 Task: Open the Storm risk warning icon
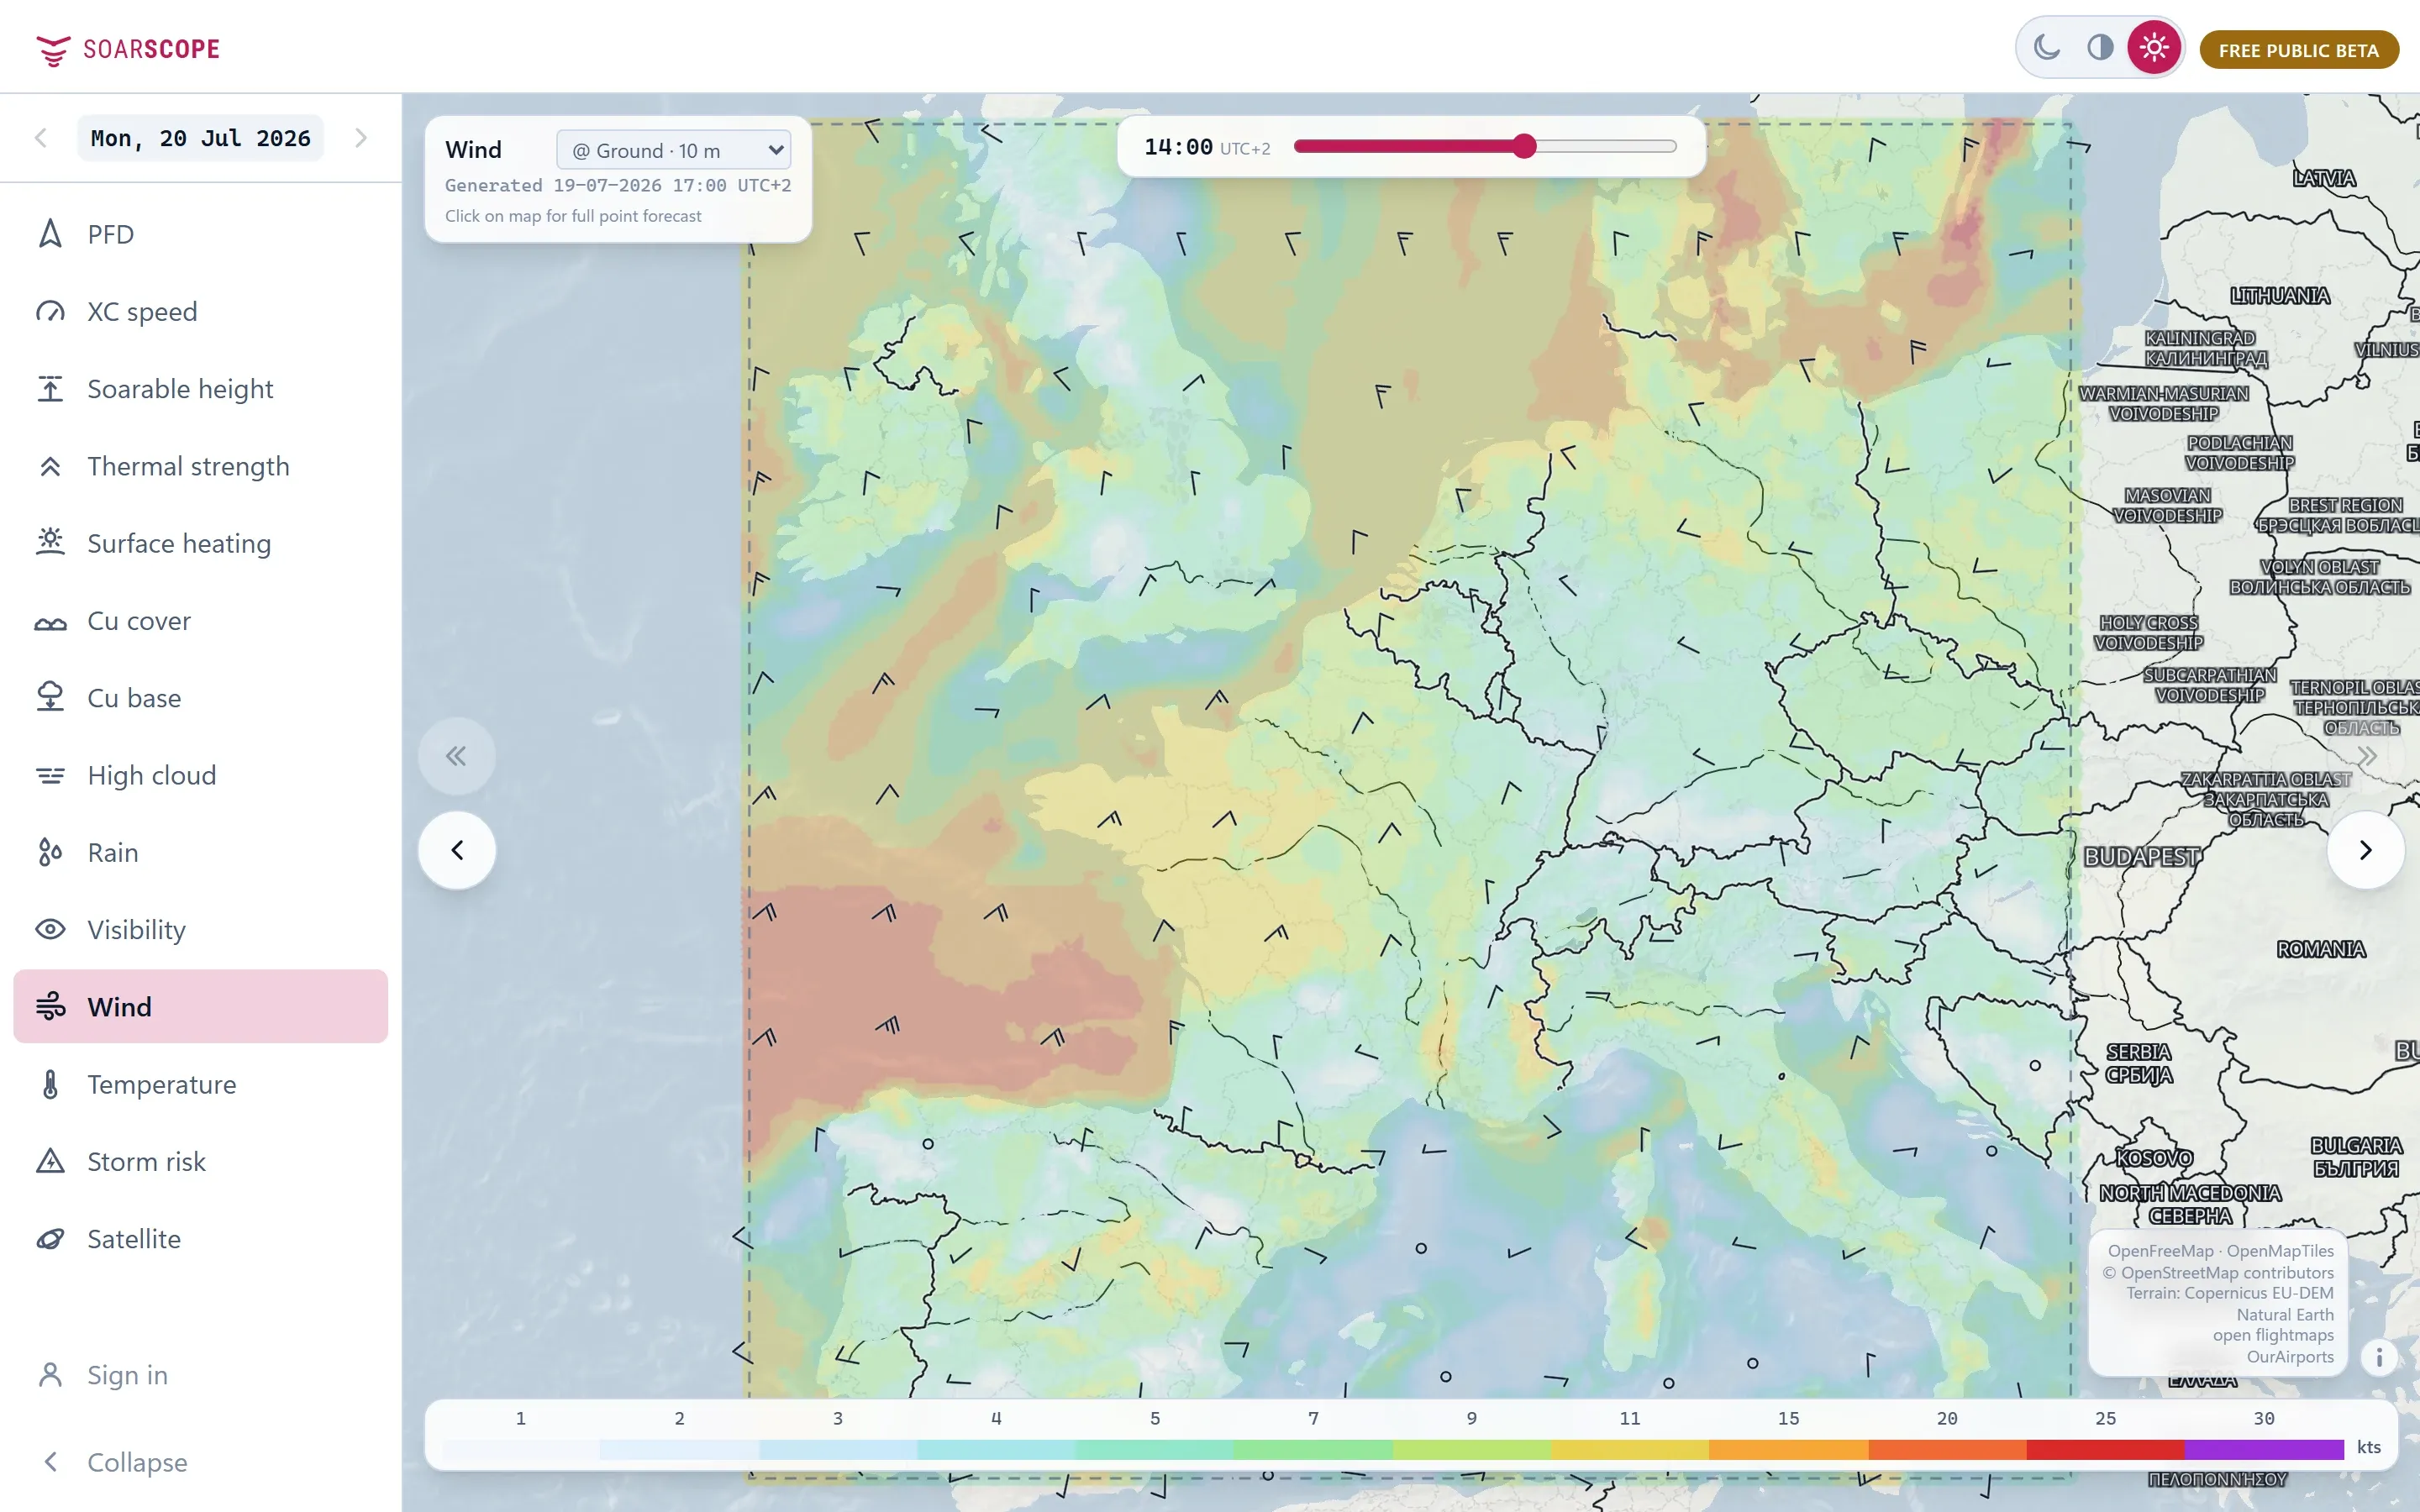50,1161
